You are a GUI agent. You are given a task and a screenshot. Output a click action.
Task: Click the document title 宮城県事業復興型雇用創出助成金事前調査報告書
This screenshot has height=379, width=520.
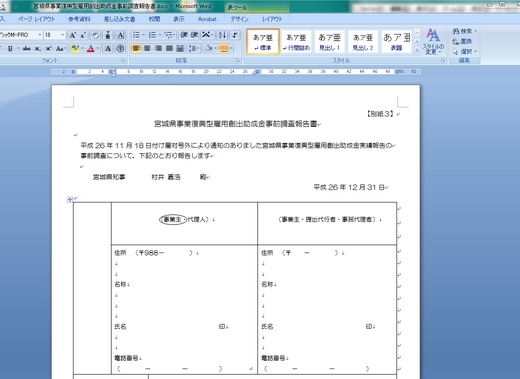click(x=235, y=124)
